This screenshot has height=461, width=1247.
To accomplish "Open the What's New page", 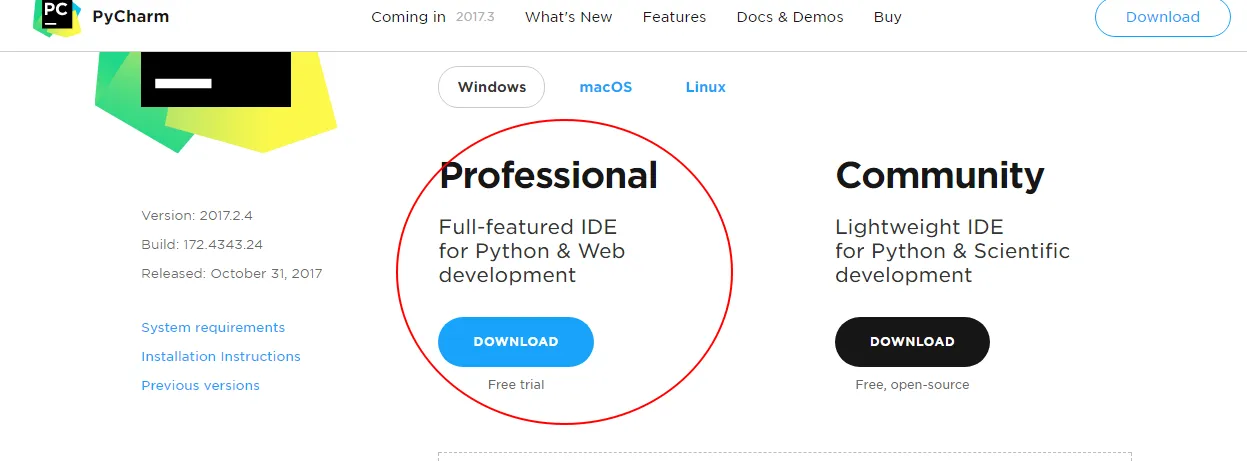I will click(x=568, y=17).
